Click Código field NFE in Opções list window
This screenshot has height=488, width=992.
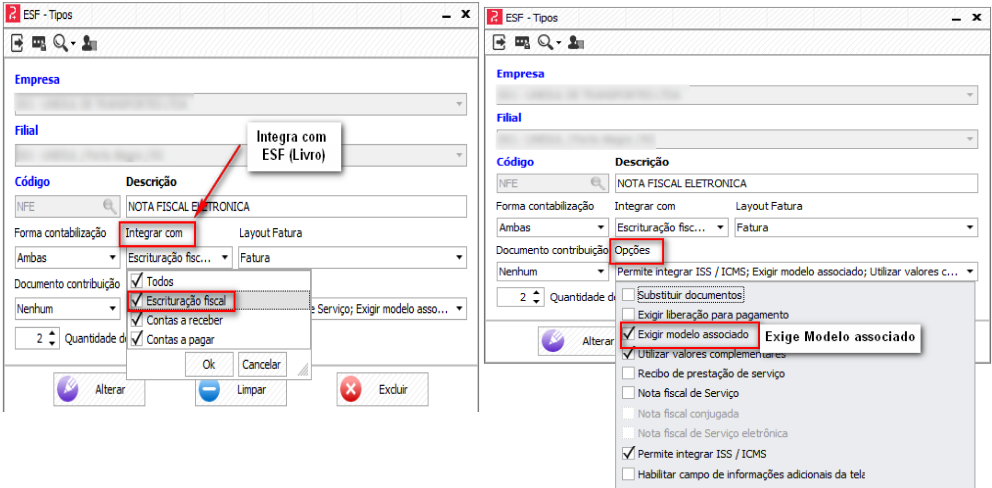552,184
